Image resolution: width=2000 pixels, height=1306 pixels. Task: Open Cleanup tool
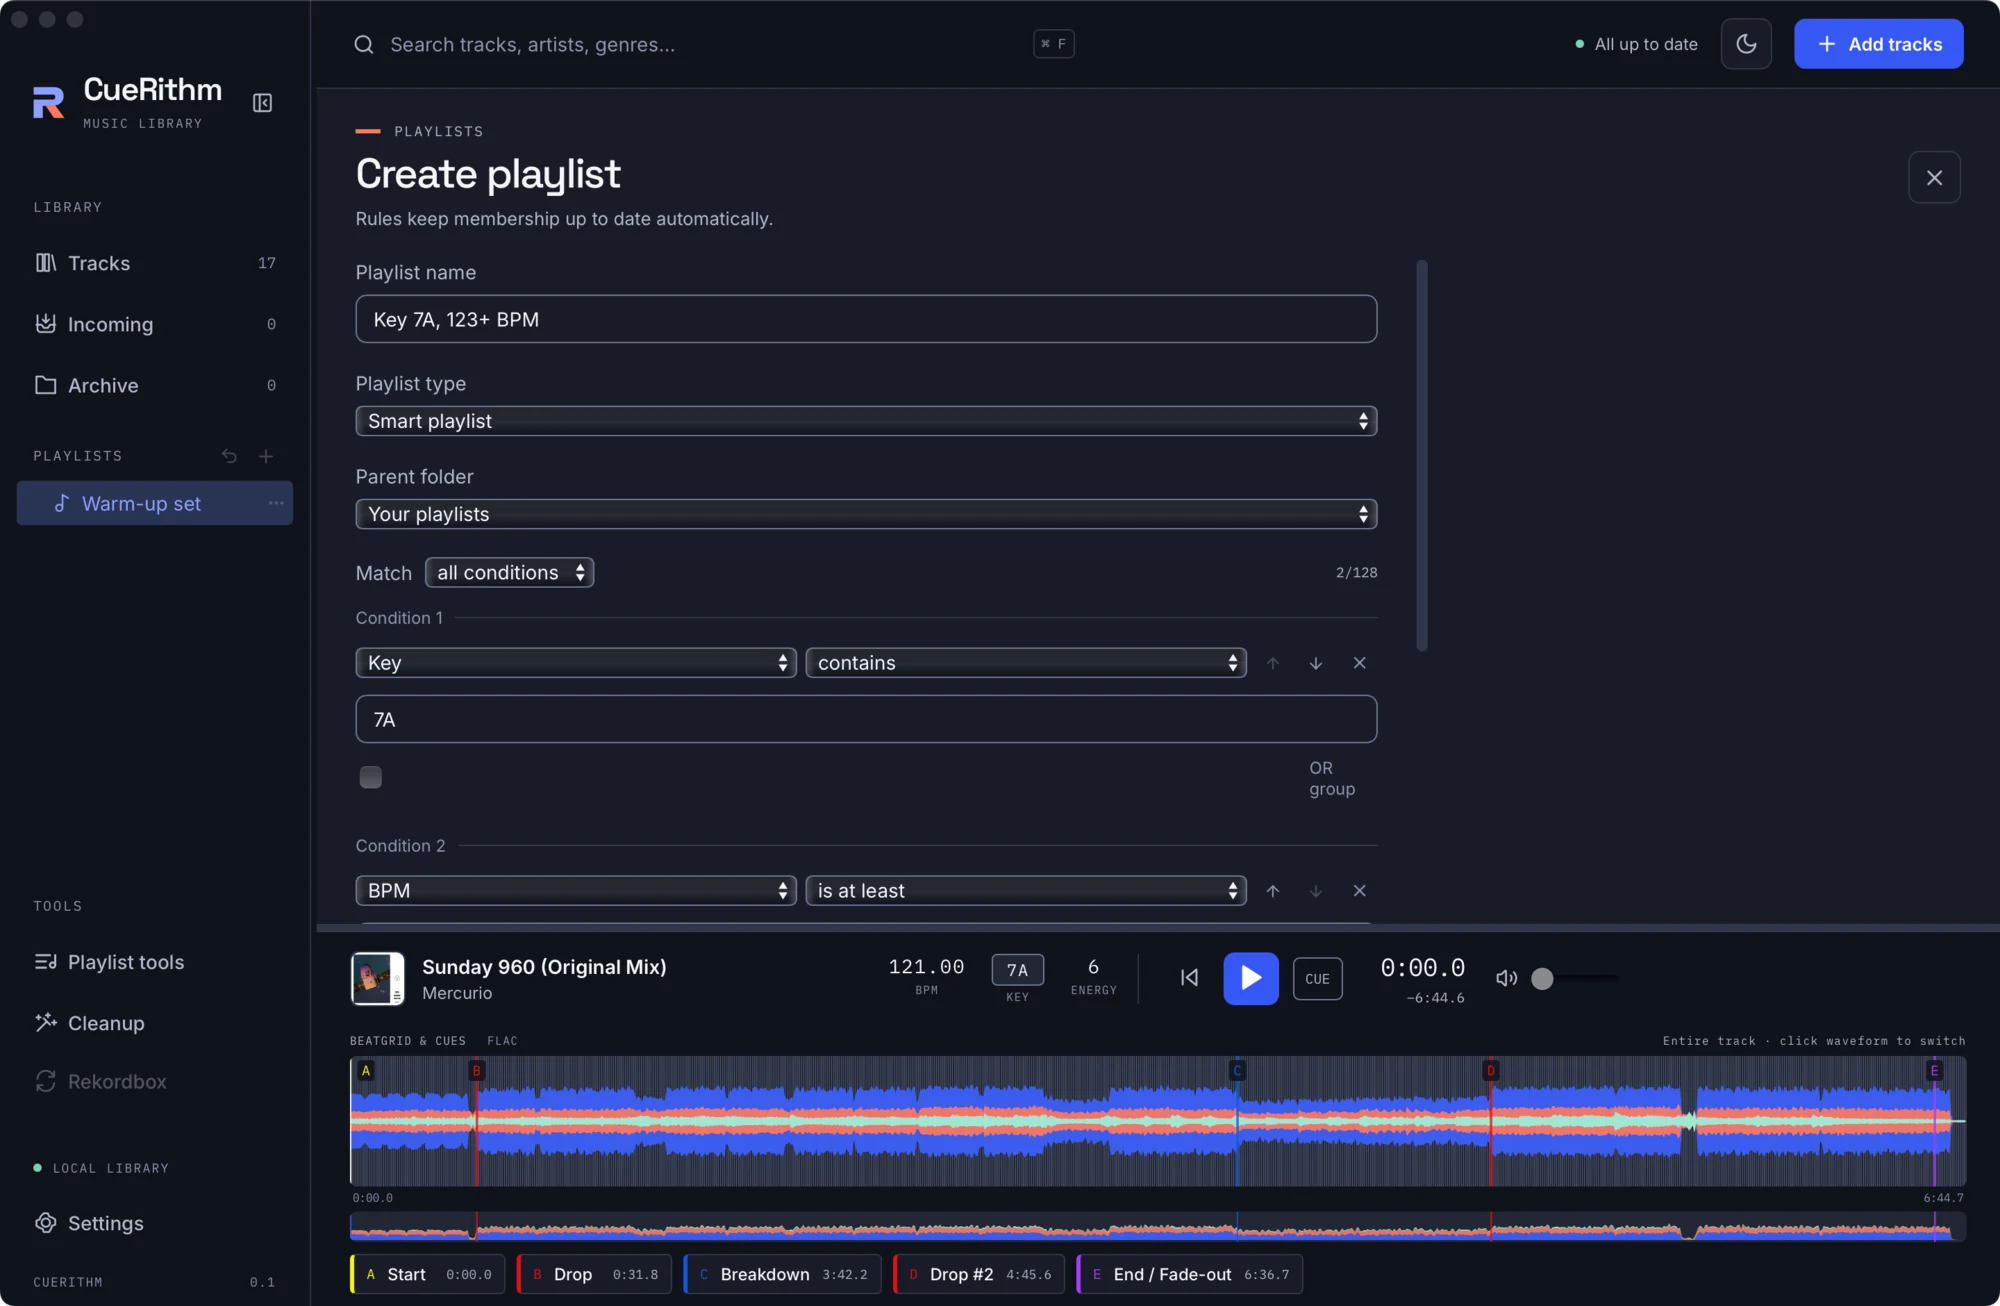tap(155, 1023)
